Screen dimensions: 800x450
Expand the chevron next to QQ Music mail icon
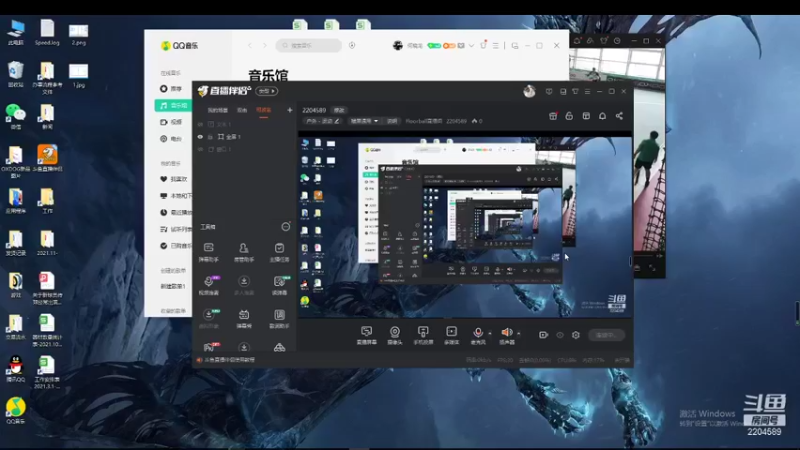(471, 45)
